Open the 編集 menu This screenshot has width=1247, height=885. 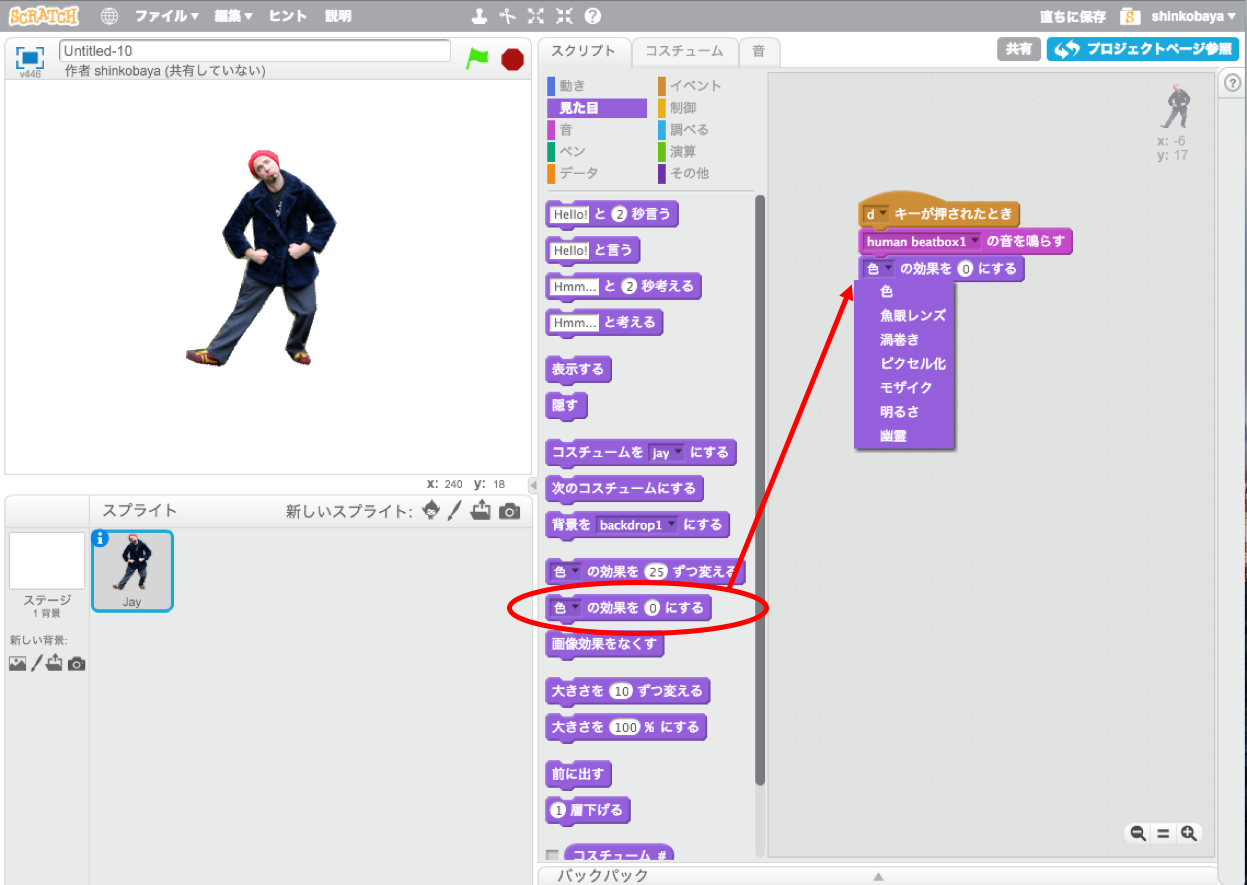pos(233,16)
